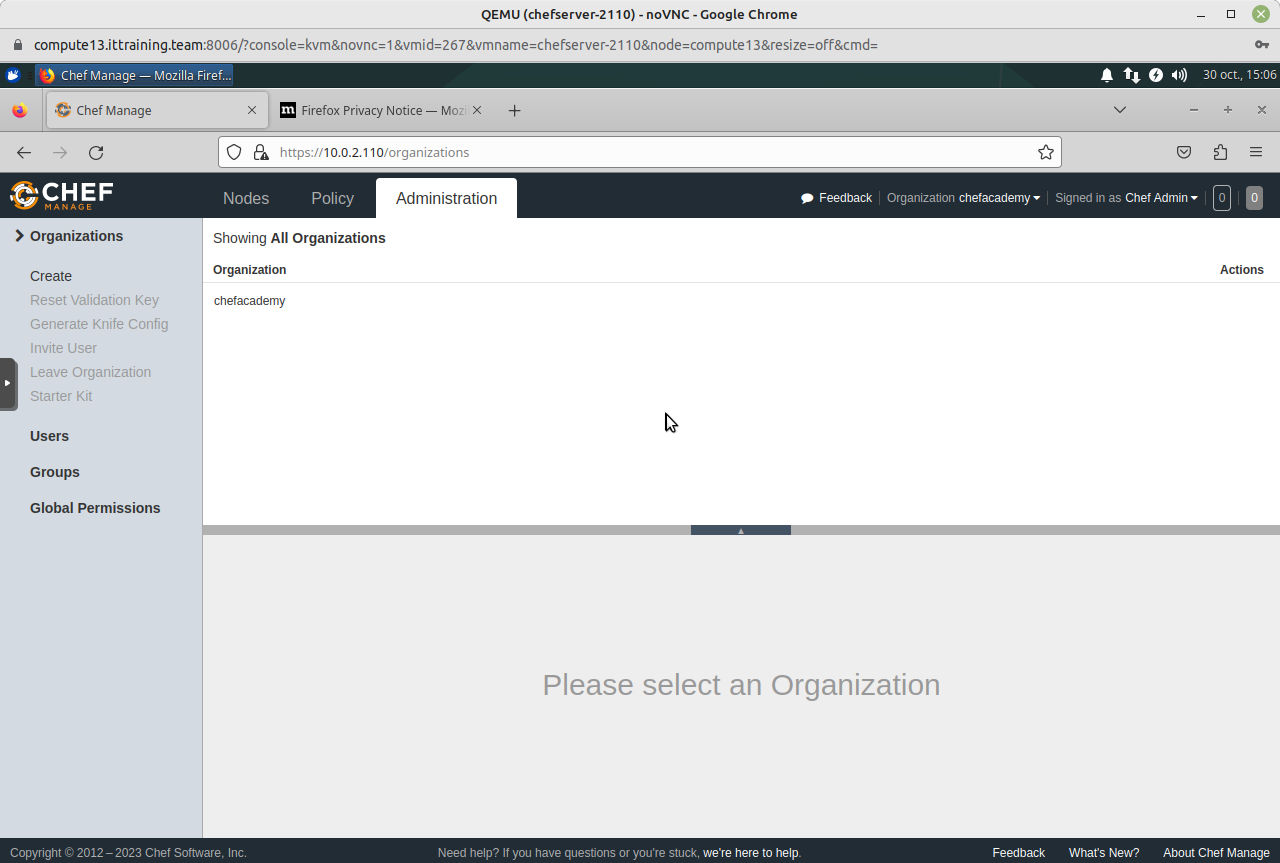Open the Chef Admin user dropdown

1160,198
